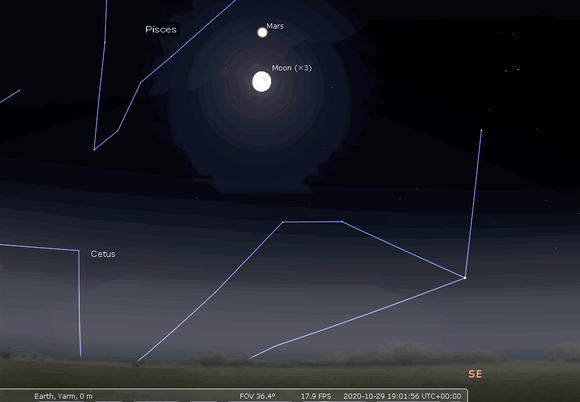Select the star at the right end of Cetus' horizontal segment
The height and width of the screenshot is (402, 580).
click(341, 222)
